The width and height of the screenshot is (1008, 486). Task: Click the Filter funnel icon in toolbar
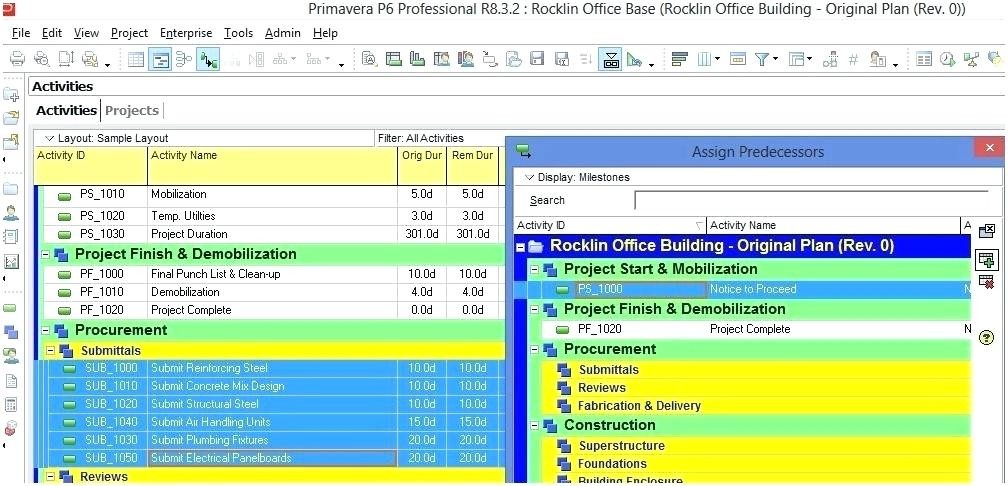point(762,59)
